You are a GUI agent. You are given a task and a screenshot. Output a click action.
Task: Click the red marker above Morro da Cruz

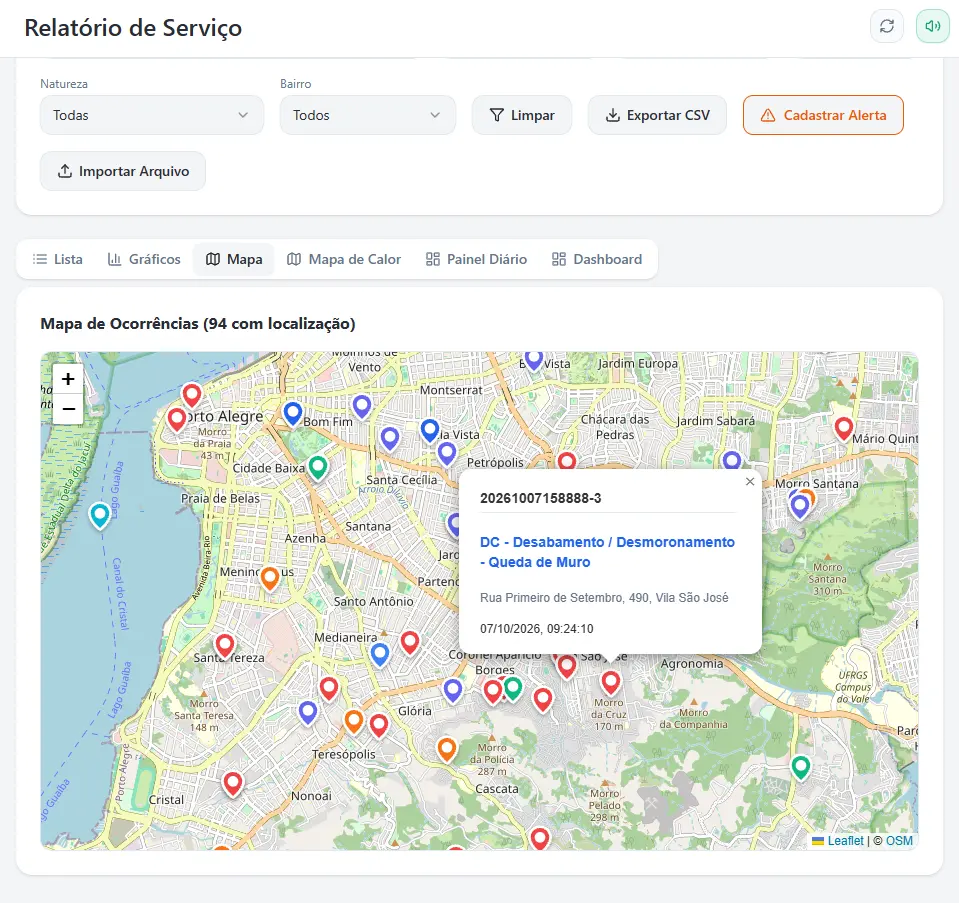click(610, 683)
